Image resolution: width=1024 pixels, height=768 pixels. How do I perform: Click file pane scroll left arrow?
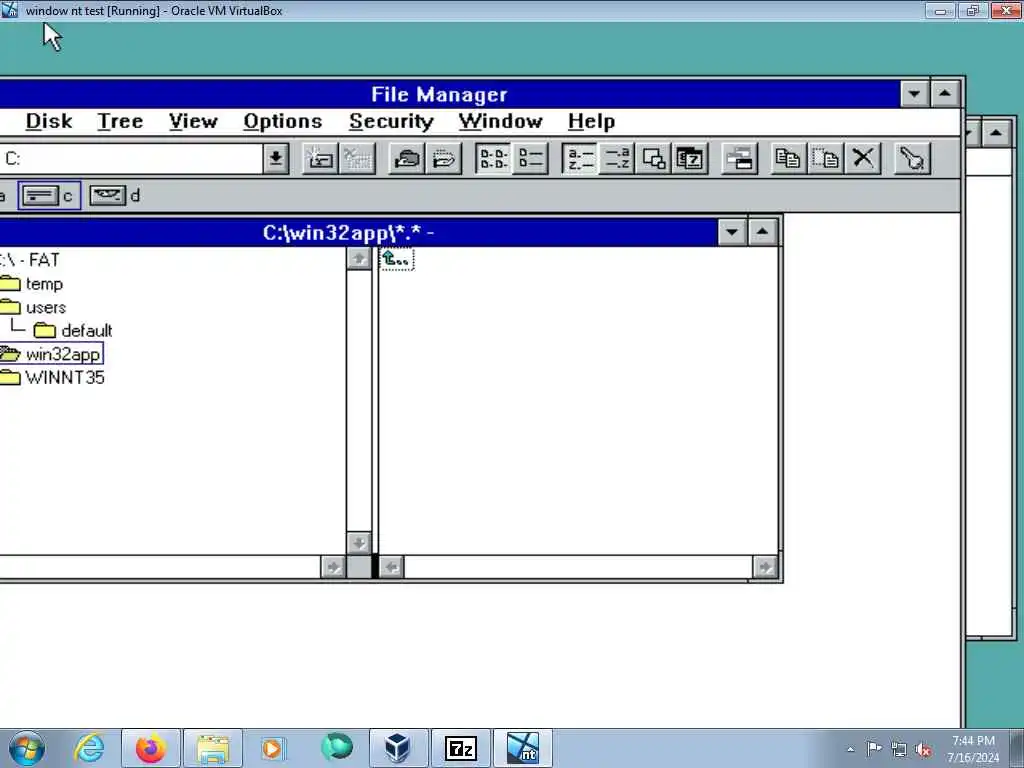click(391, 567)
